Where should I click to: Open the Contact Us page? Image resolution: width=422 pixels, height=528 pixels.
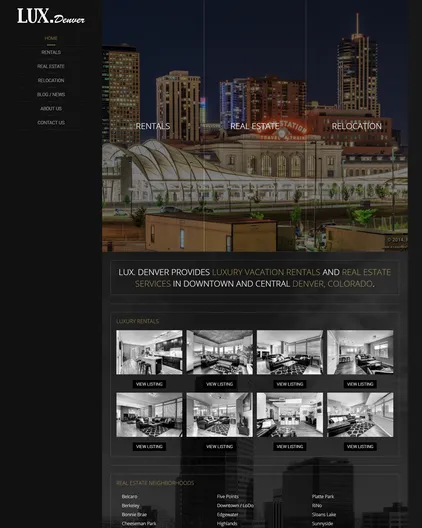coord(51,123)
